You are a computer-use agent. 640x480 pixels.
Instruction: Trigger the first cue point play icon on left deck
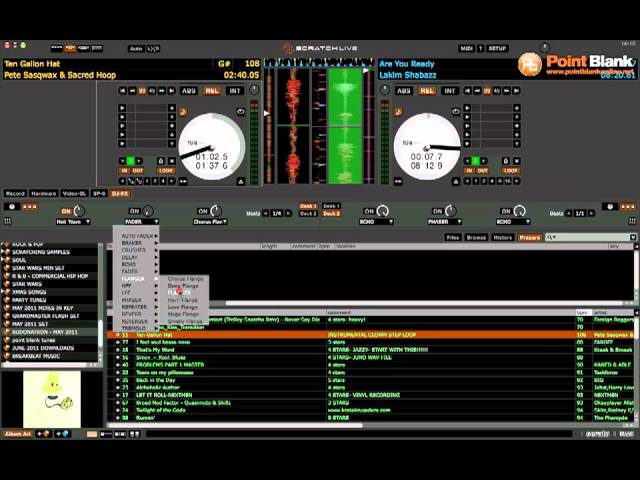(122, 108)
